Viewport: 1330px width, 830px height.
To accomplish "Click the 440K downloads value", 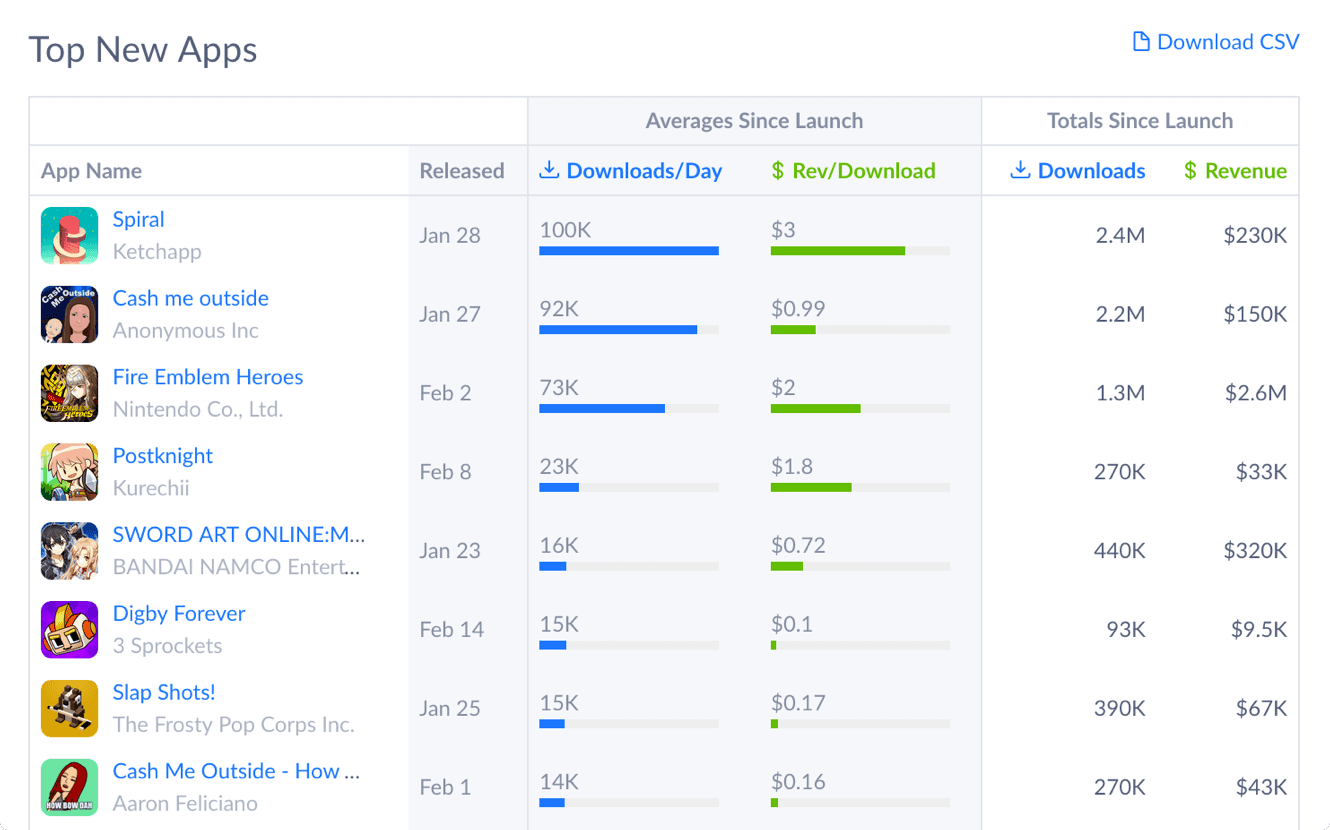I will [1119, 551].
